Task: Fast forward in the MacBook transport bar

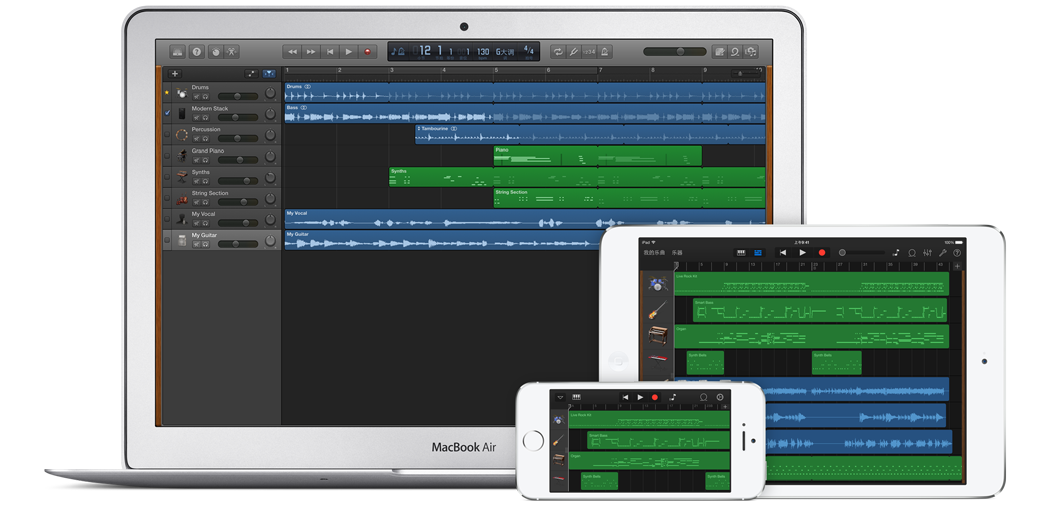Action: coord(311,52)
